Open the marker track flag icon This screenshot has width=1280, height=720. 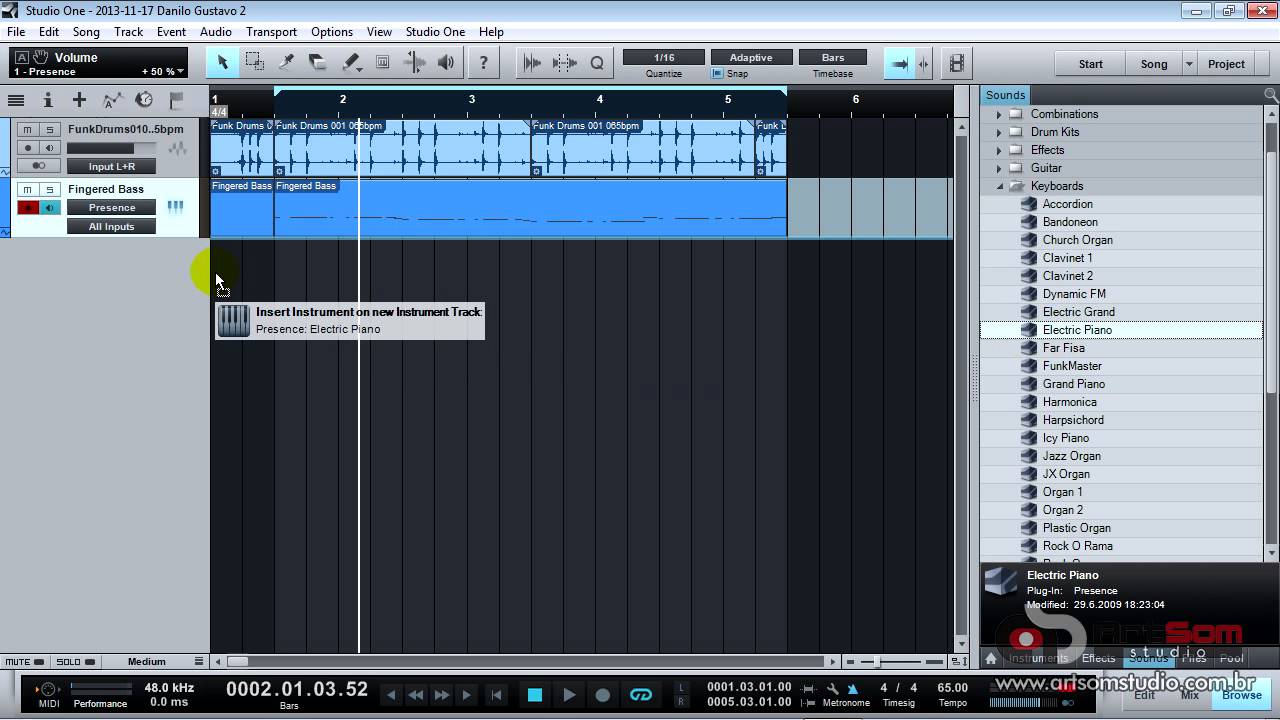point(176,100)
